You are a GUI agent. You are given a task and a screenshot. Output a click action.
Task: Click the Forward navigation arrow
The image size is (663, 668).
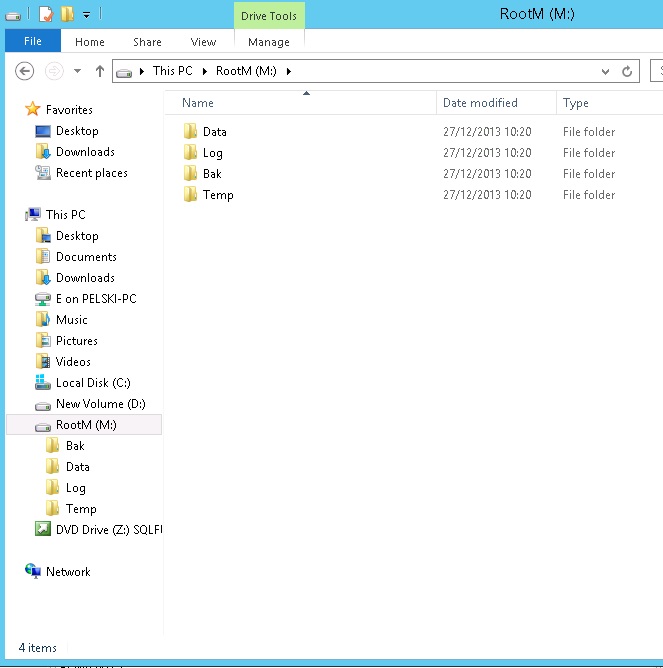pos(54,71)
